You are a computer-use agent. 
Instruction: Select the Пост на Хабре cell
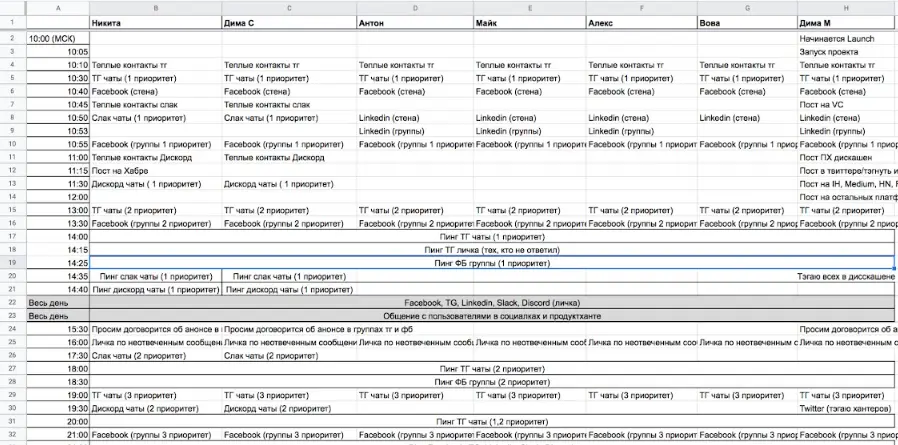[156, 171]
